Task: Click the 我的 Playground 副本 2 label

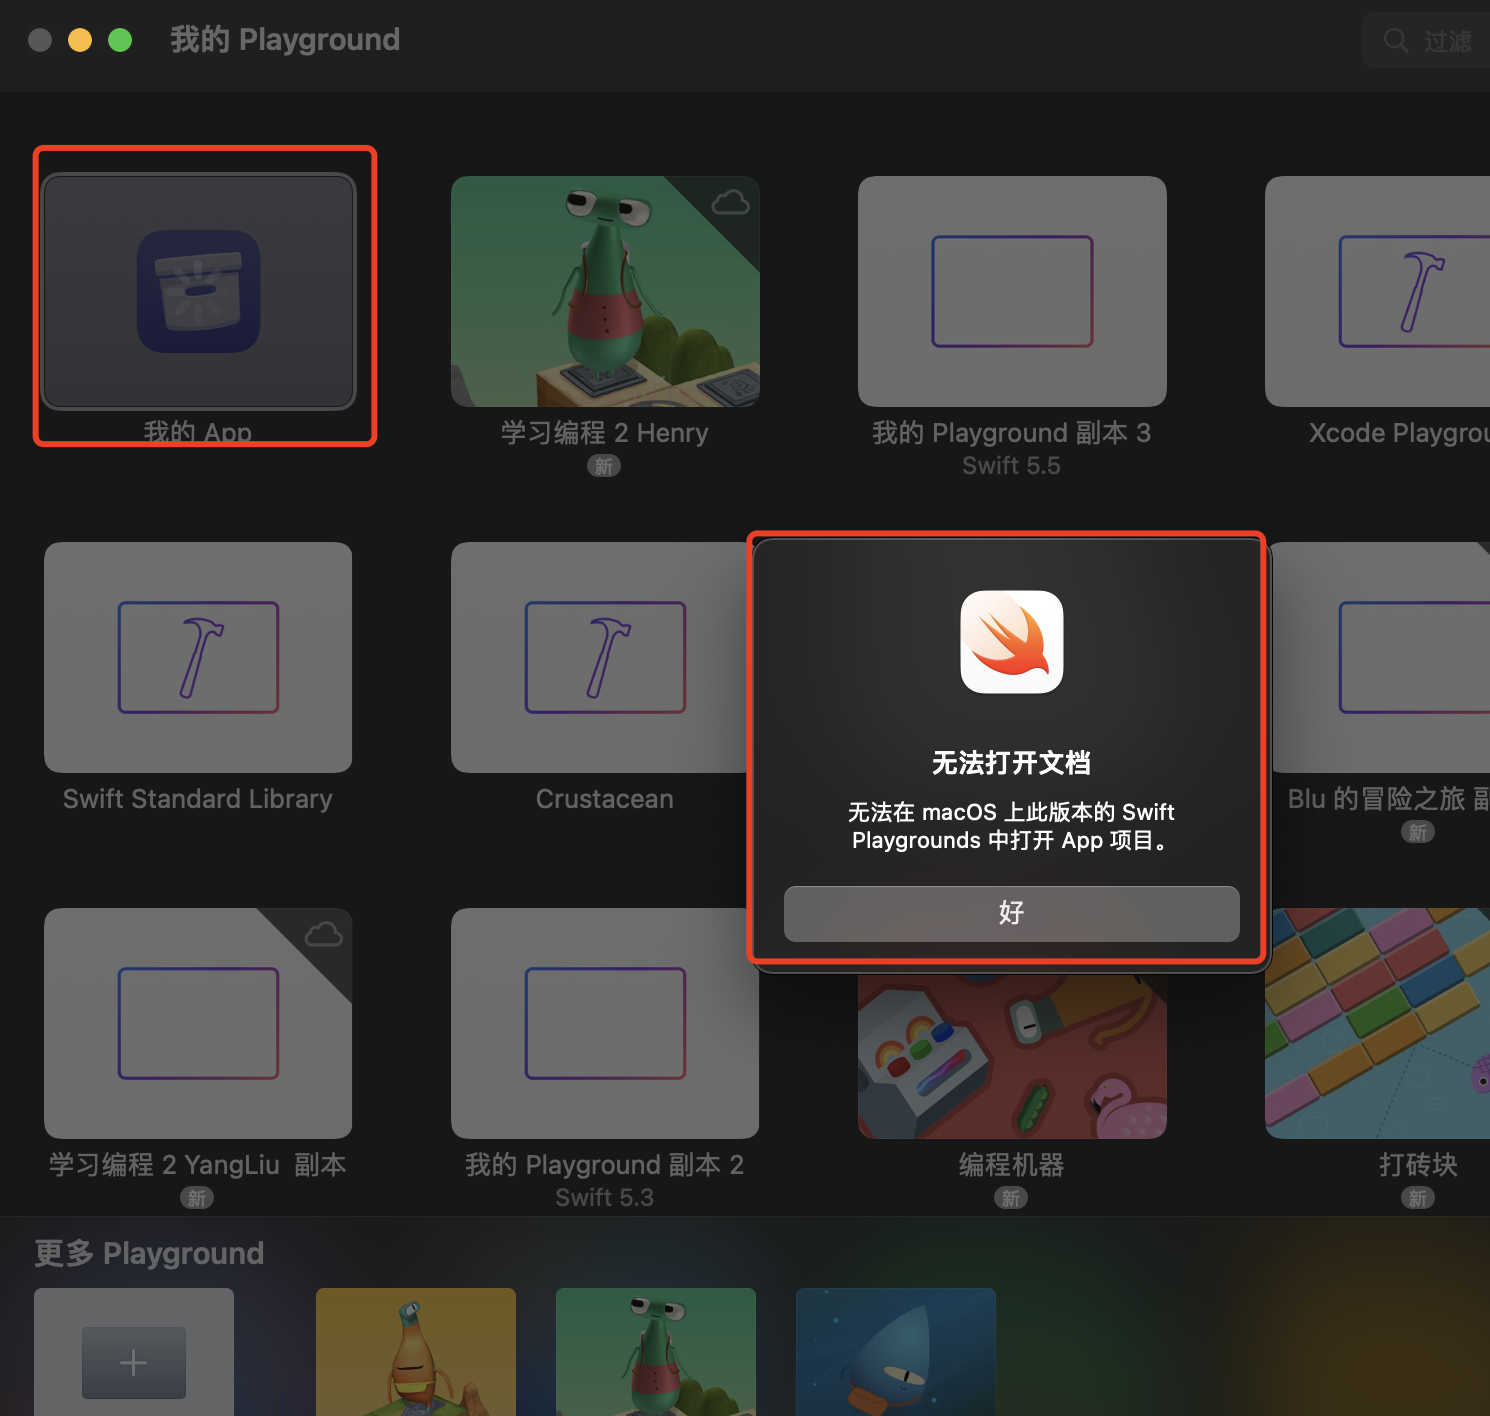Action: pos(605,1165)
